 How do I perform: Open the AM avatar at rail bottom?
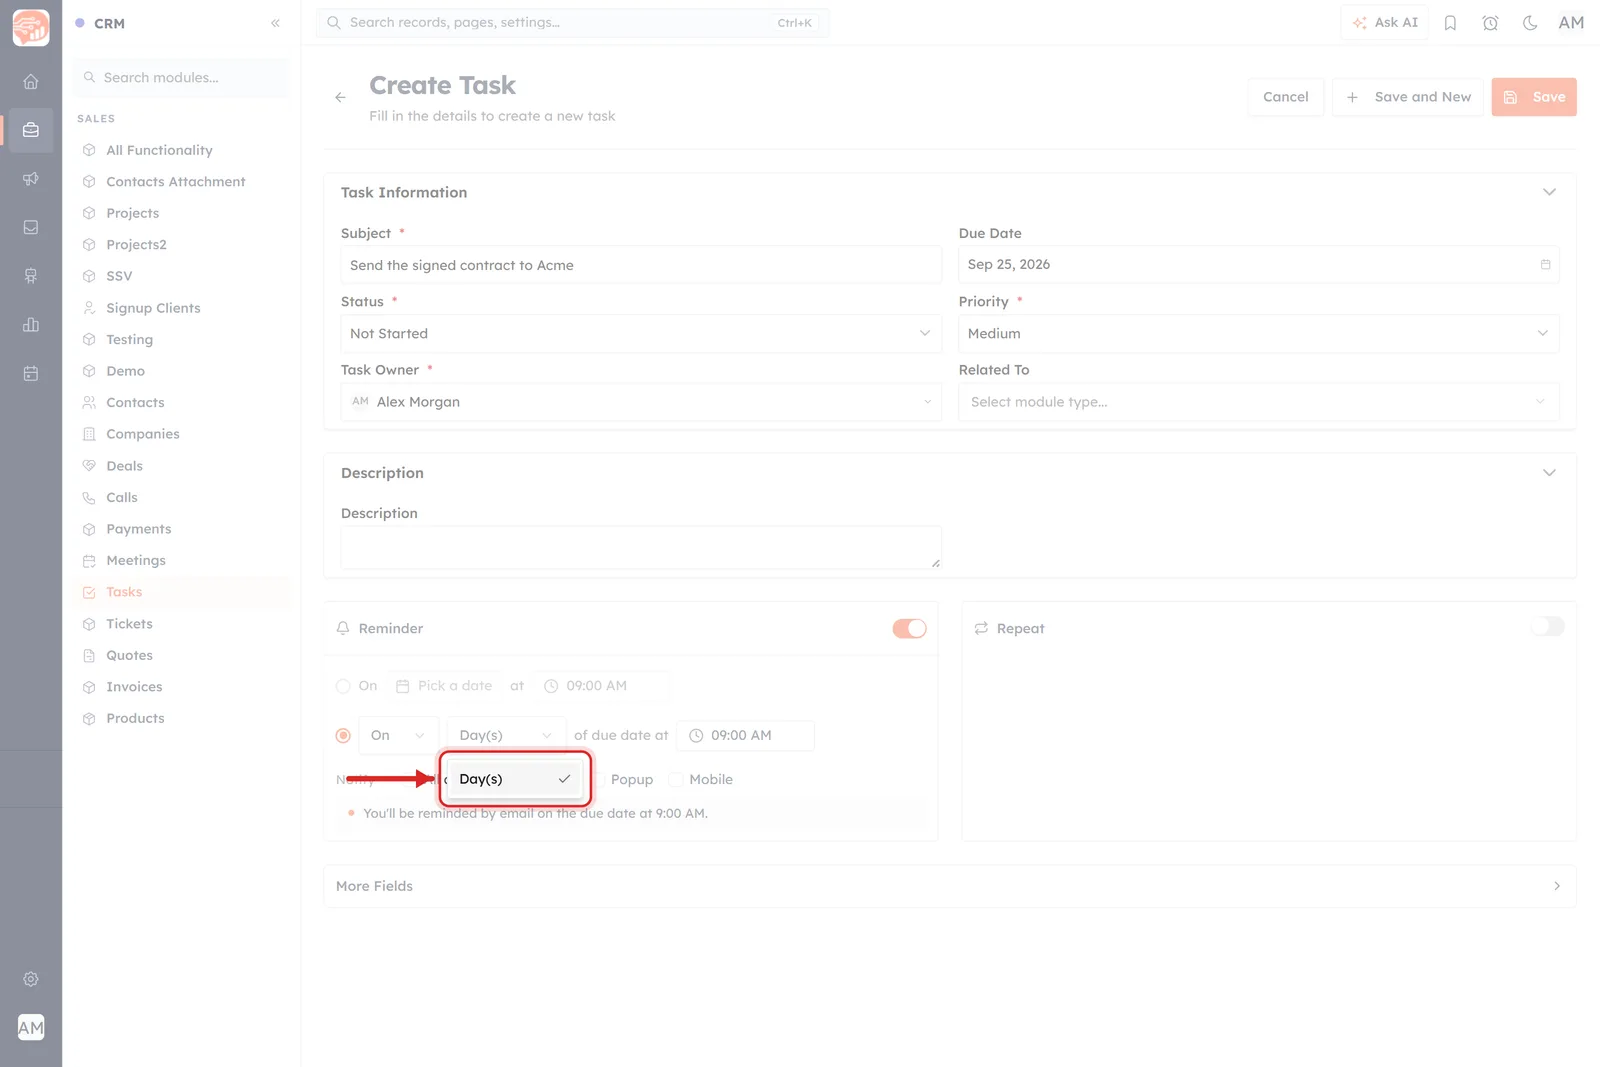31,1028
